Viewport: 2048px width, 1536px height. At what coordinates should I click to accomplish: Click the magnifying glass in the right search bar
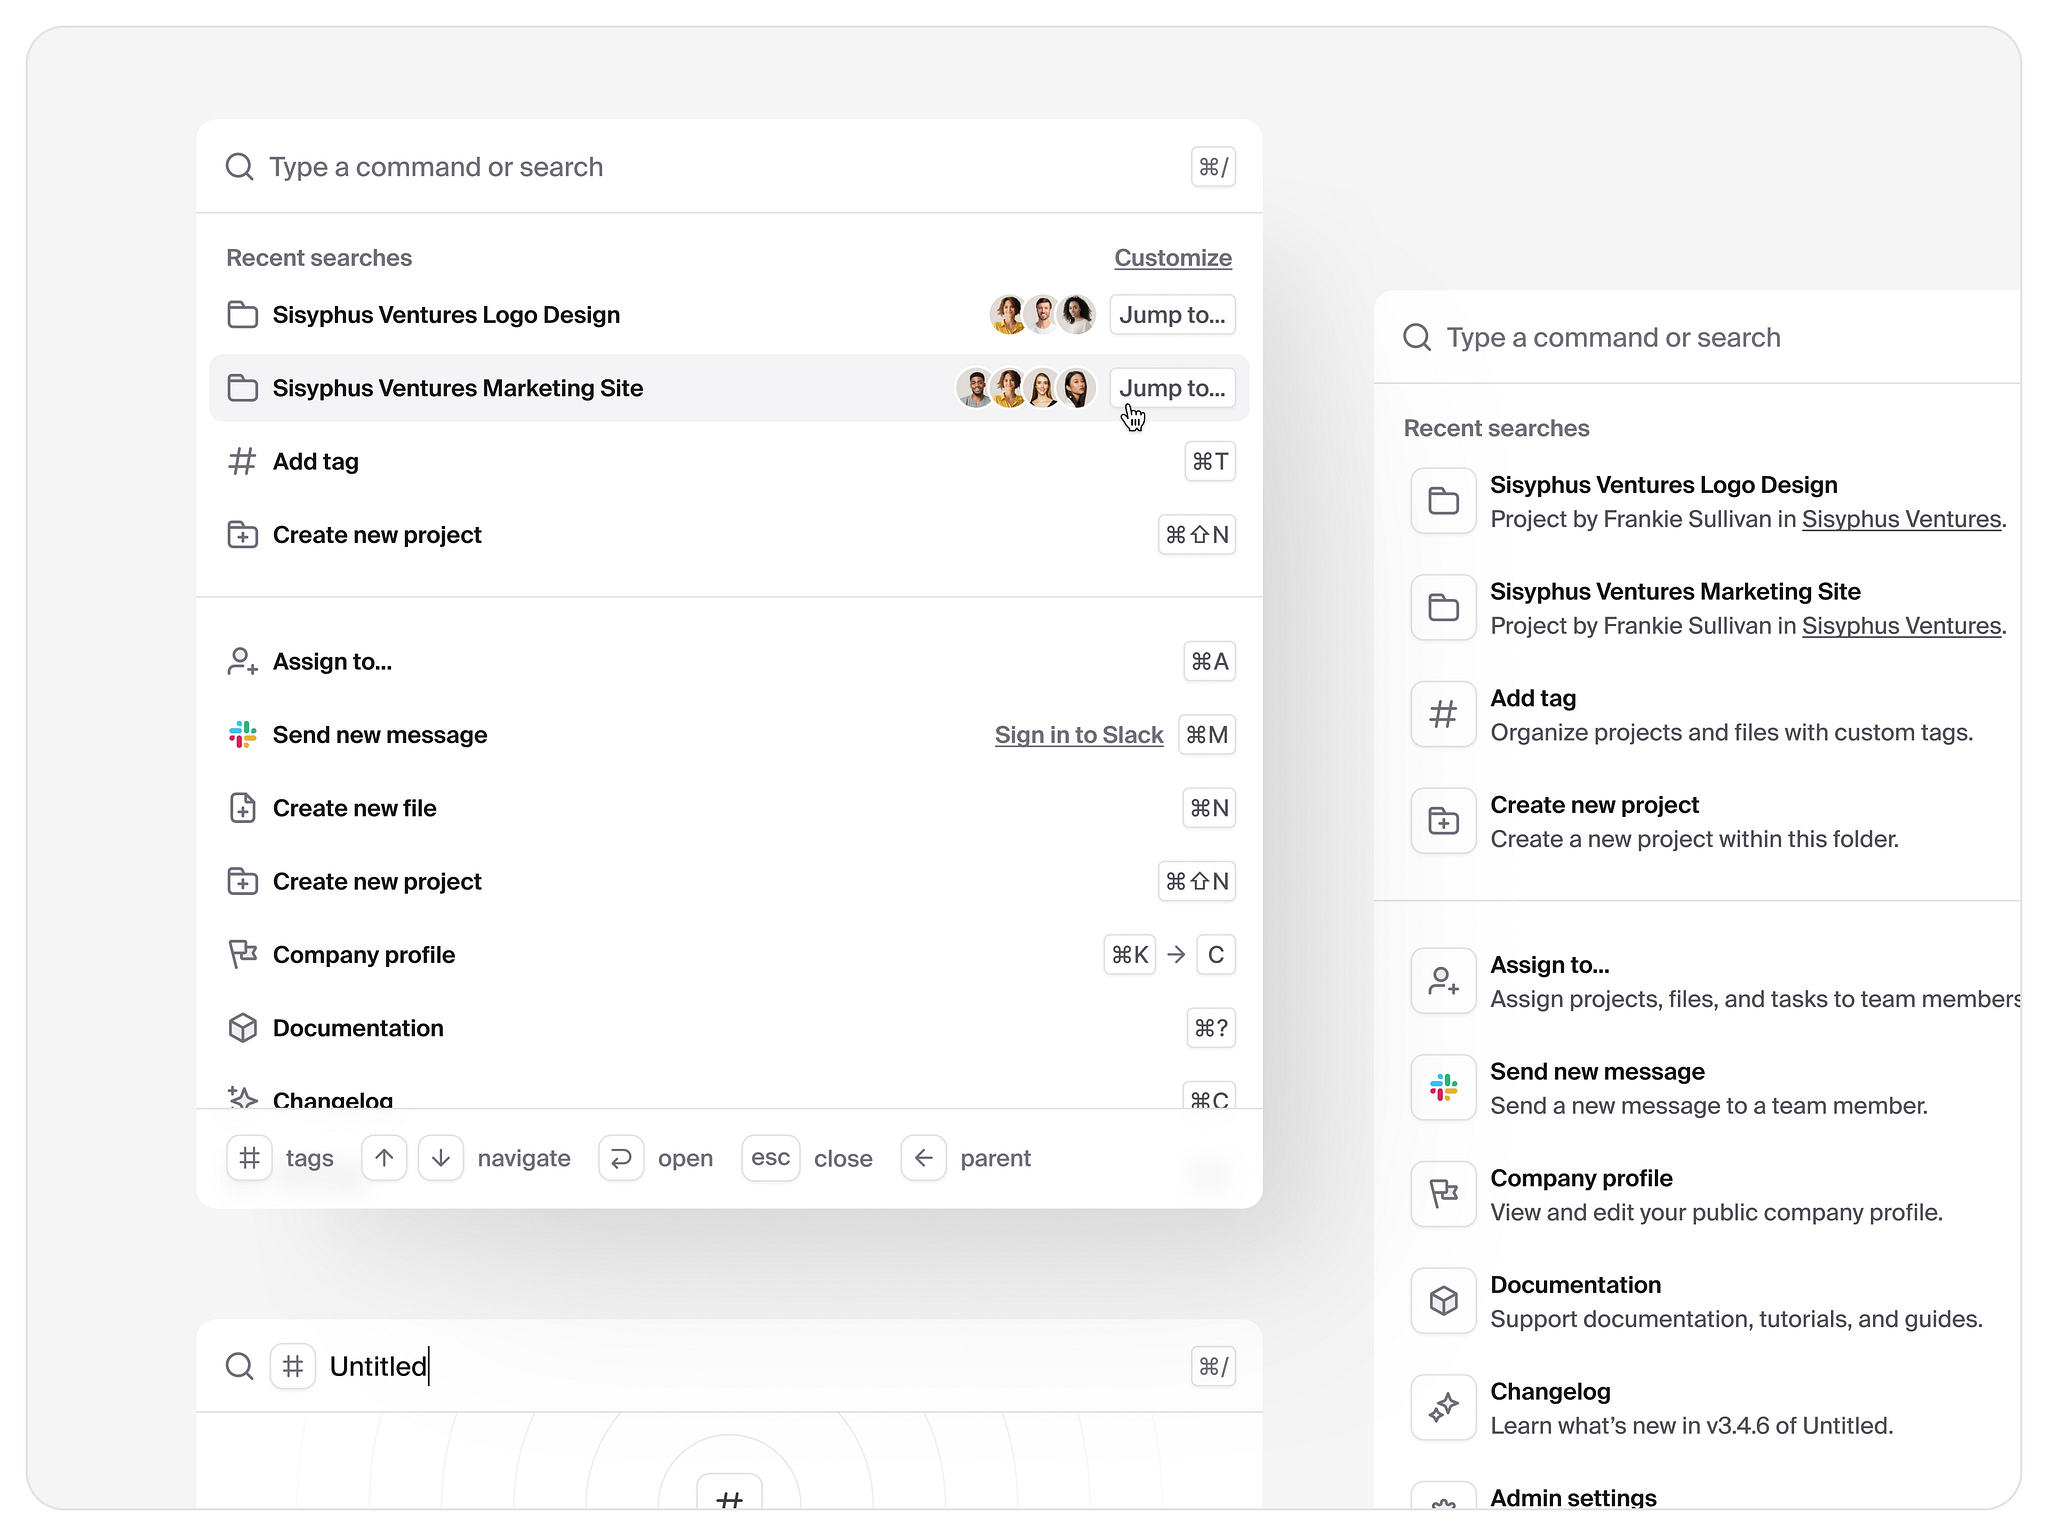click(x=1417, y=337)
